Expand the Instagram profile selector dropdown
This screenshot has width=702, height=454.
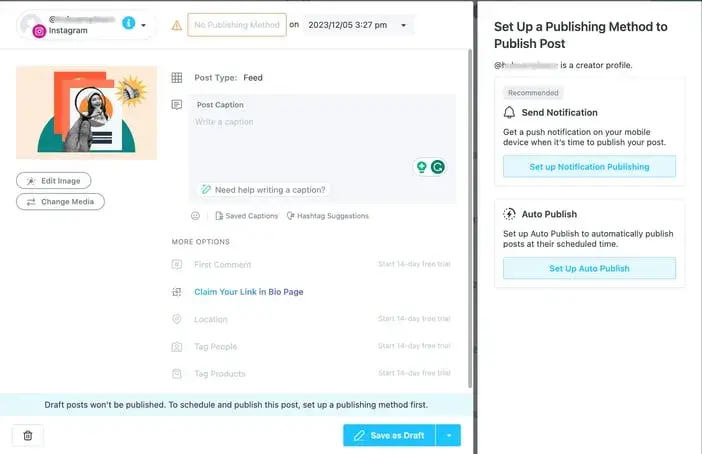click(x=144, y=25)
